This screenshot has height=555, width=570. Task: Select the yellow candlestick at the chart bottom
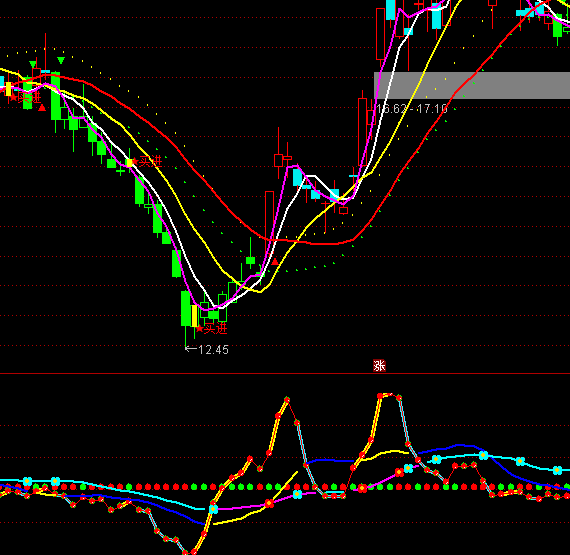pyautogui.click(x=194, y=316)
